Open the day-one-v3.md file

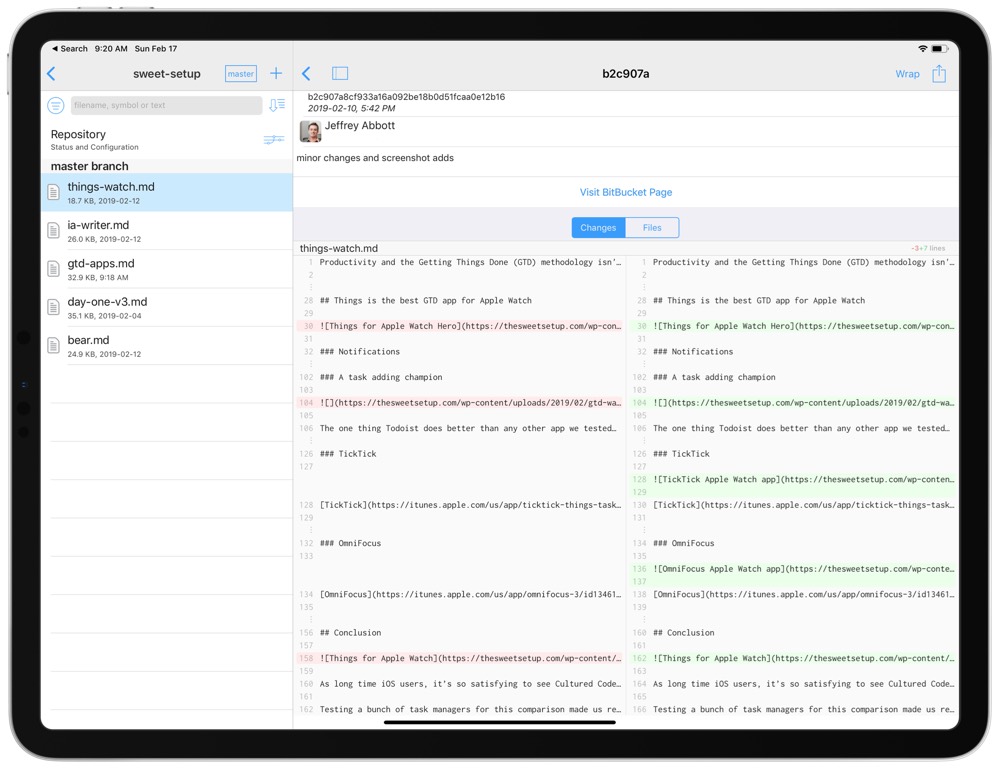click(x=167, y=307)
